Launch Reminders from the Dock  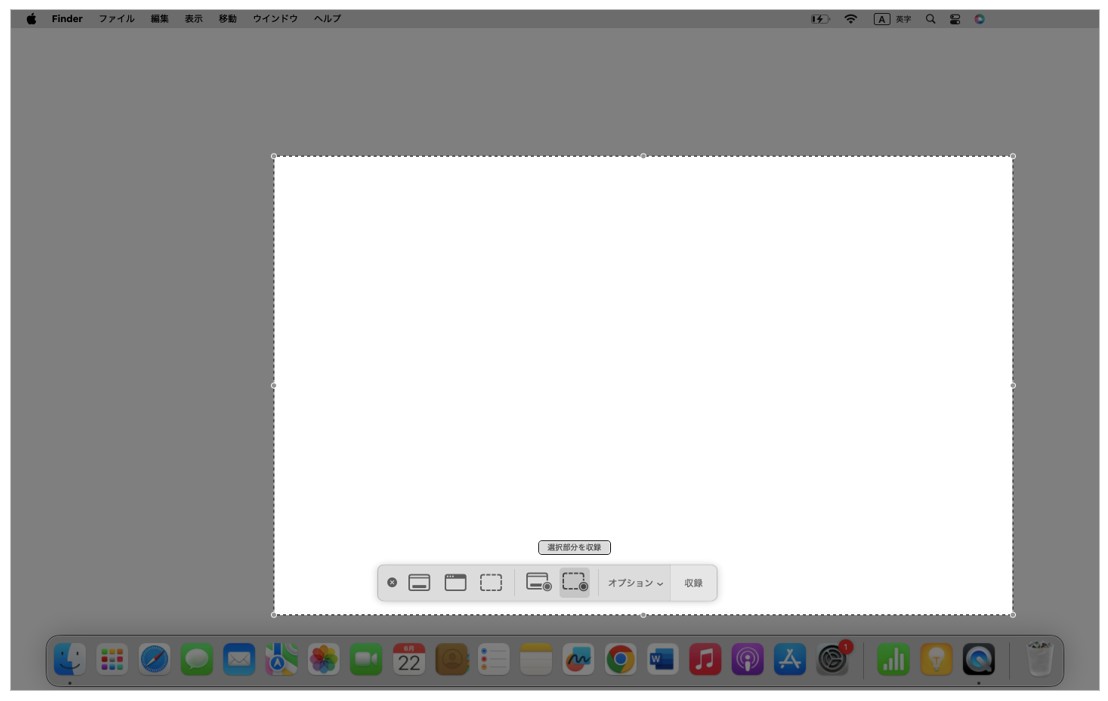(x=493, y=660)
